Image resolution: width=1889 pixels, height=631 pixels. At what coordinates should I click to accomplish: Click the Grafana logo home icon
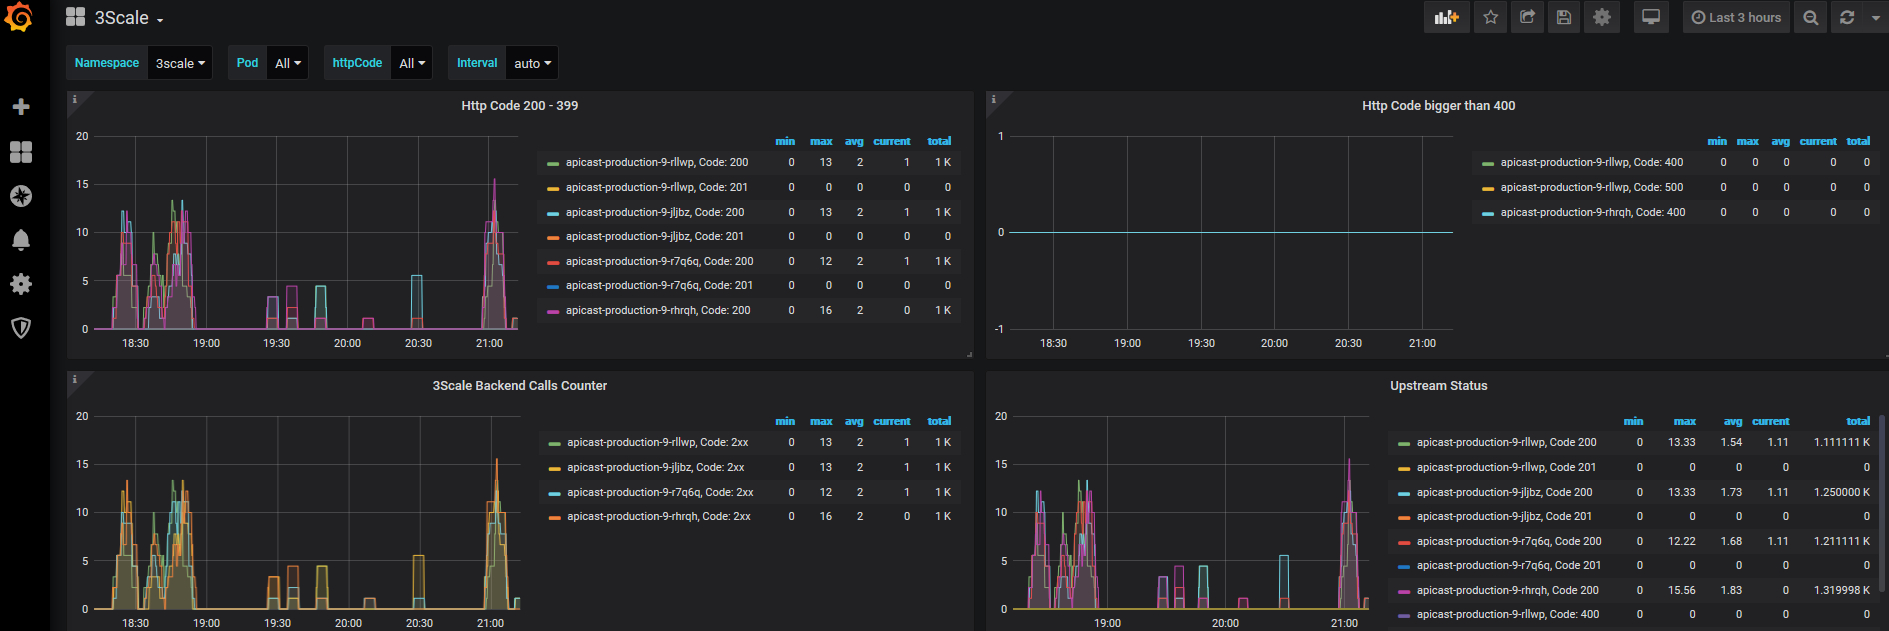tap(19, 17)
